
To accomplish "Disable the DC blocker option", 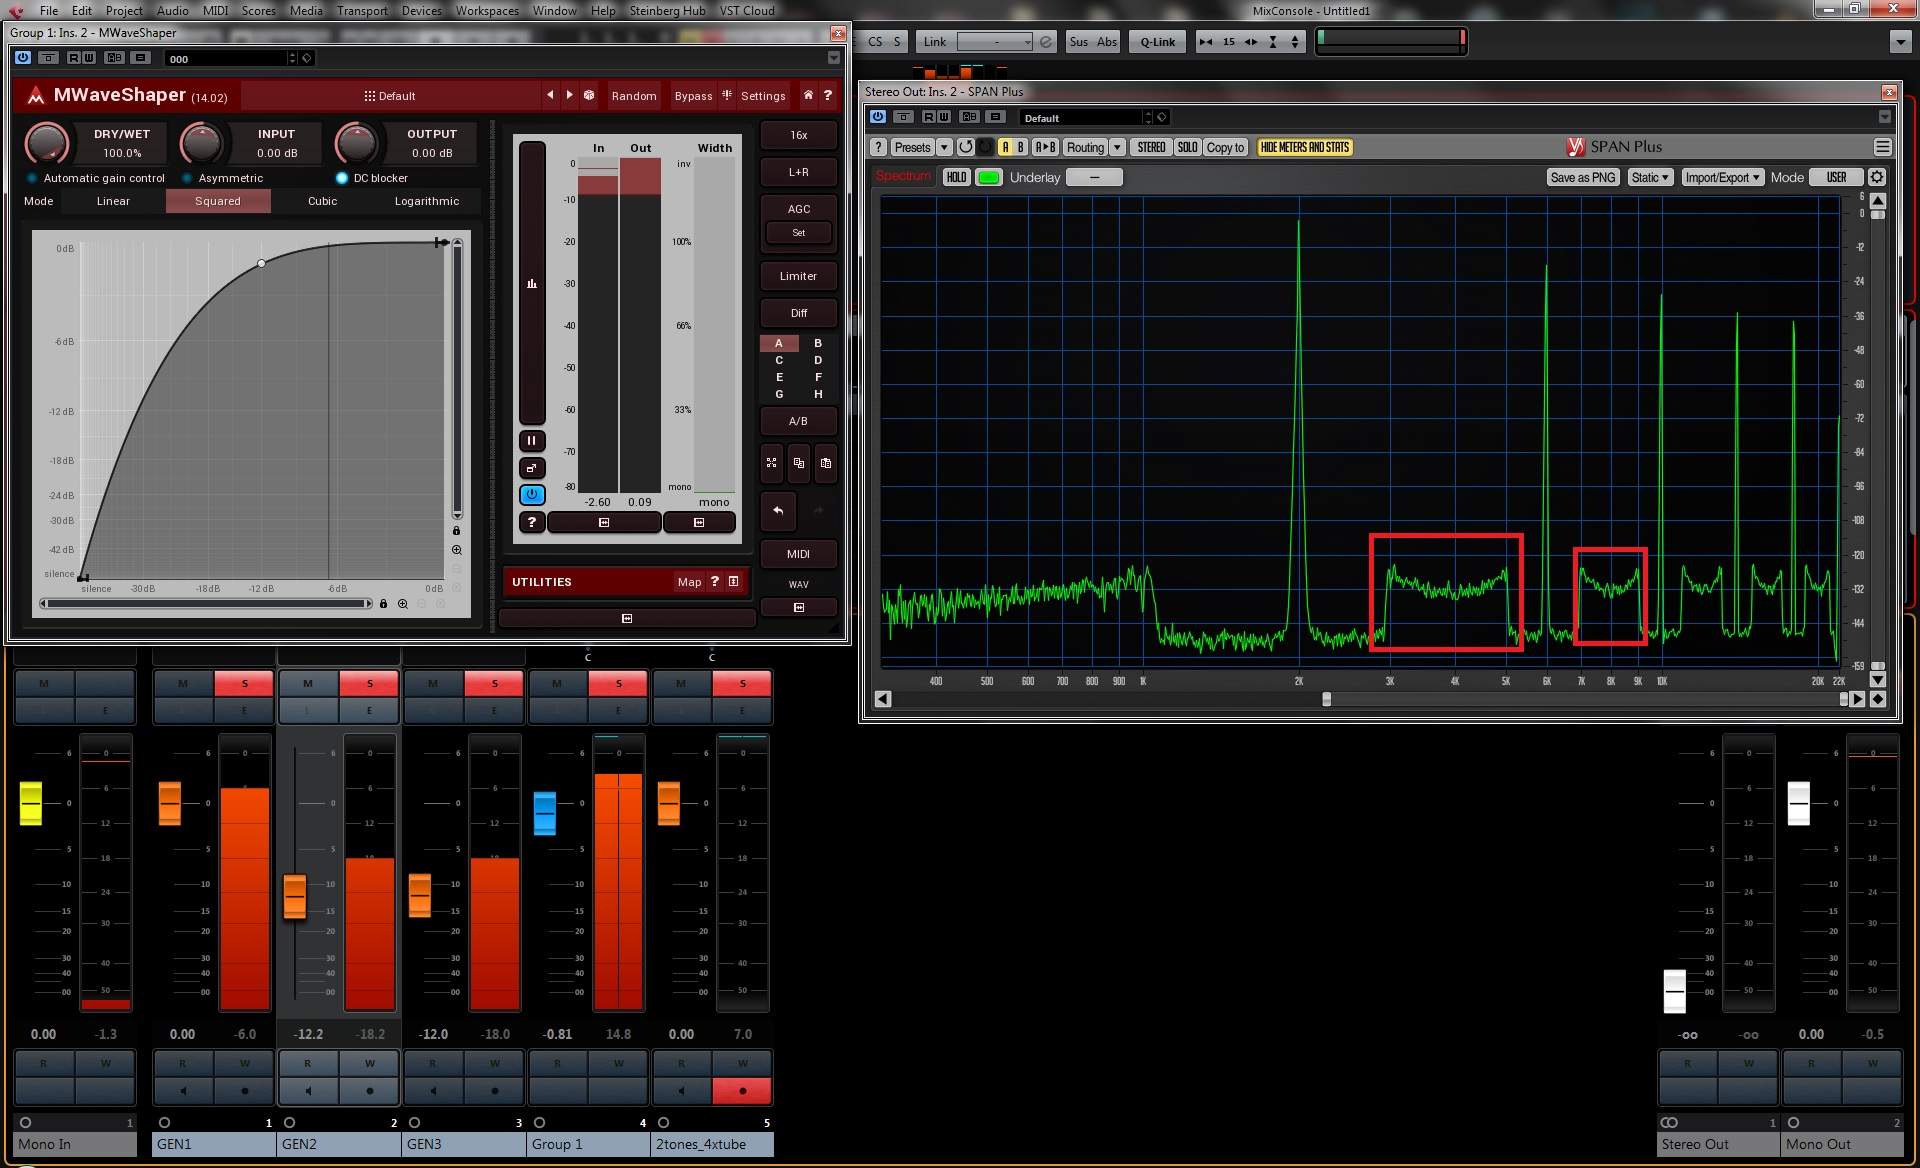I will coord(342,178).
